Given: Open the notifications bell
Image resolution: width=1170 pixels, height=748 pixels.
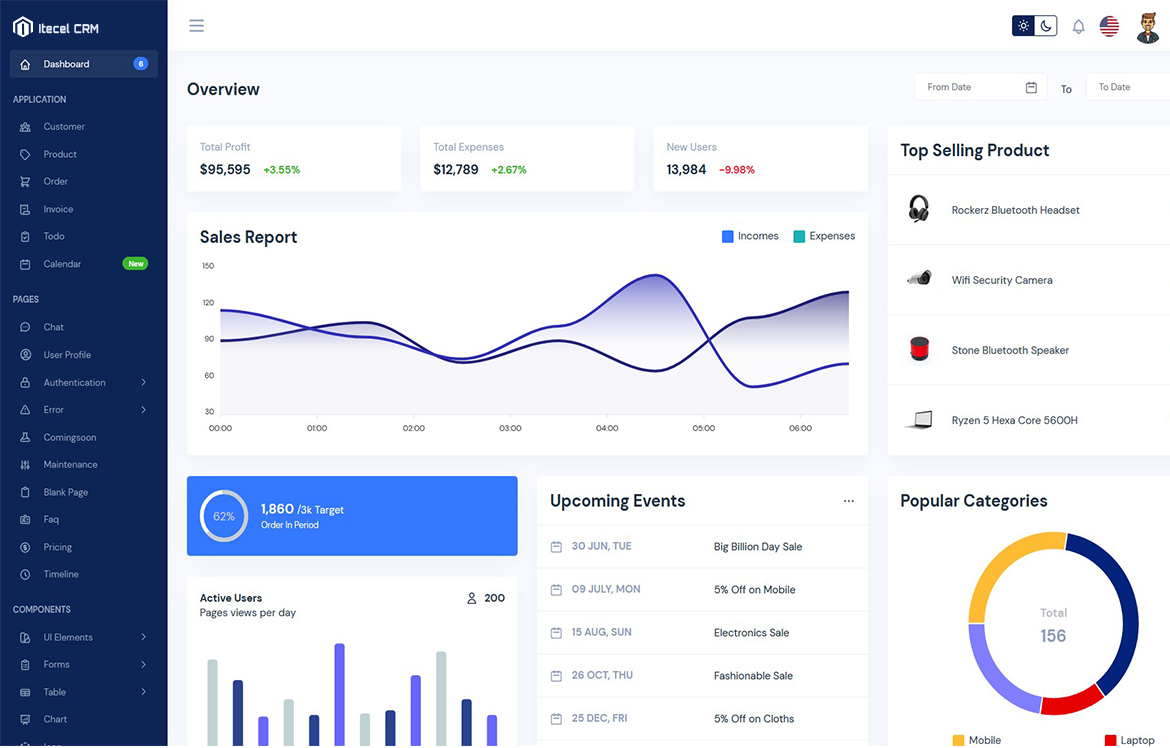Looking at the screenshot, I should (1078, 27).
